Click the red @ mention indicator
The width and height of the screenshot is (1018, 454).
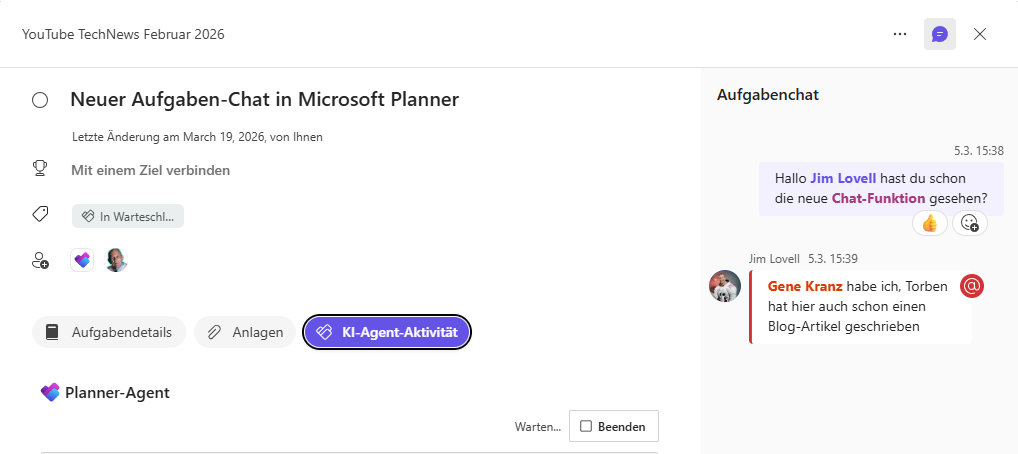pos(972,286)
